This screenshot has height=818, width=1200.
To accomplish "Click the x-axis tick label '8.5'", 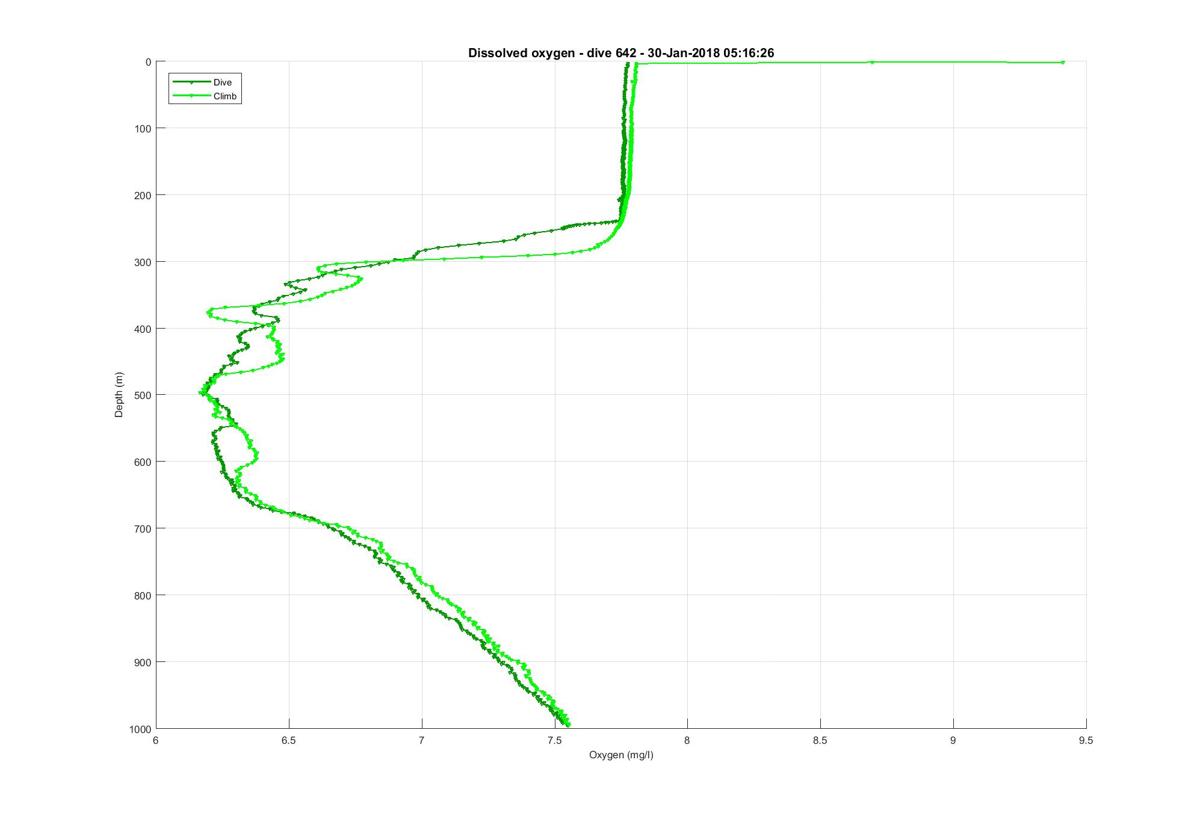I will (x=820, y=741).
